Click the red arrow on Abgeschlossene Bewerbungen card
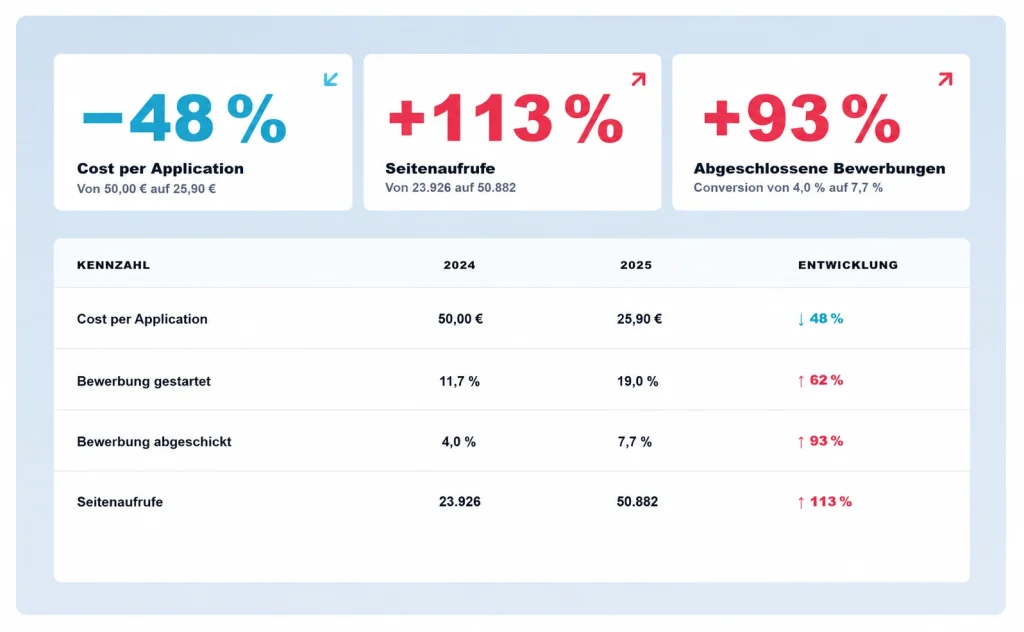 946,79
